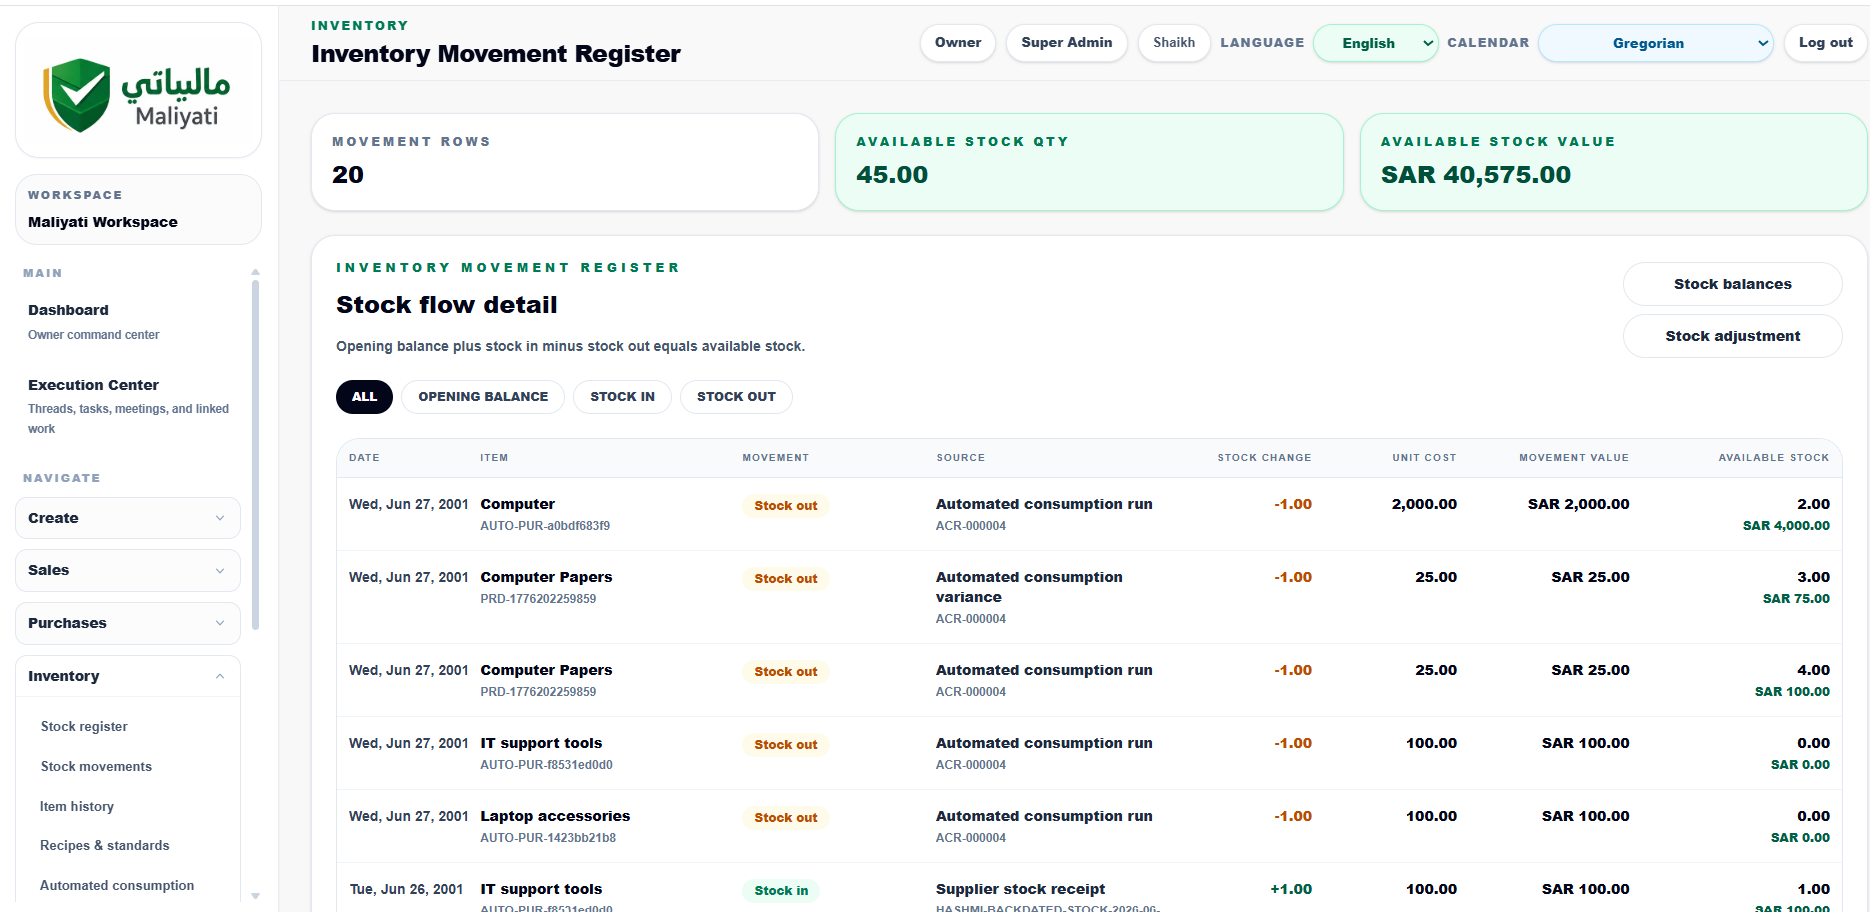The width and height of the screenshot is (1870, 912).
Task: Navigate to Stock movements
Action: (96, 767)
